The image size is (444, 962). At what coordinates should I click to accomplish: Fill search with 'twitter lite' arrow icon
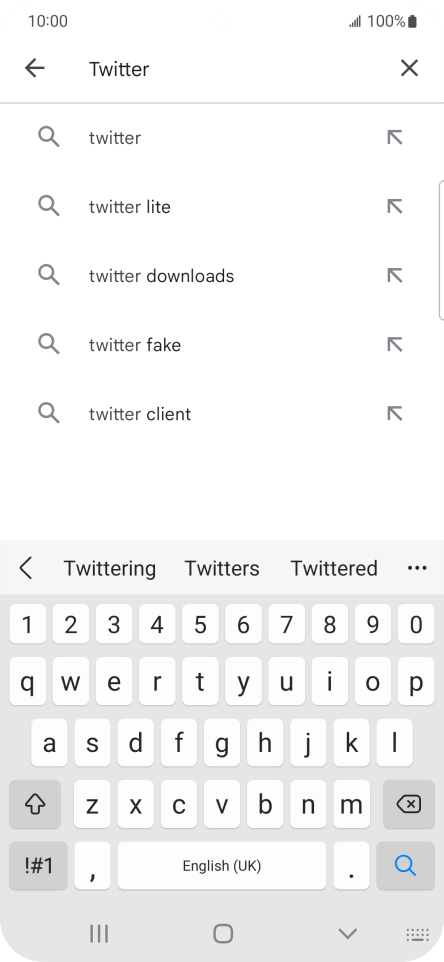[394, 207]
